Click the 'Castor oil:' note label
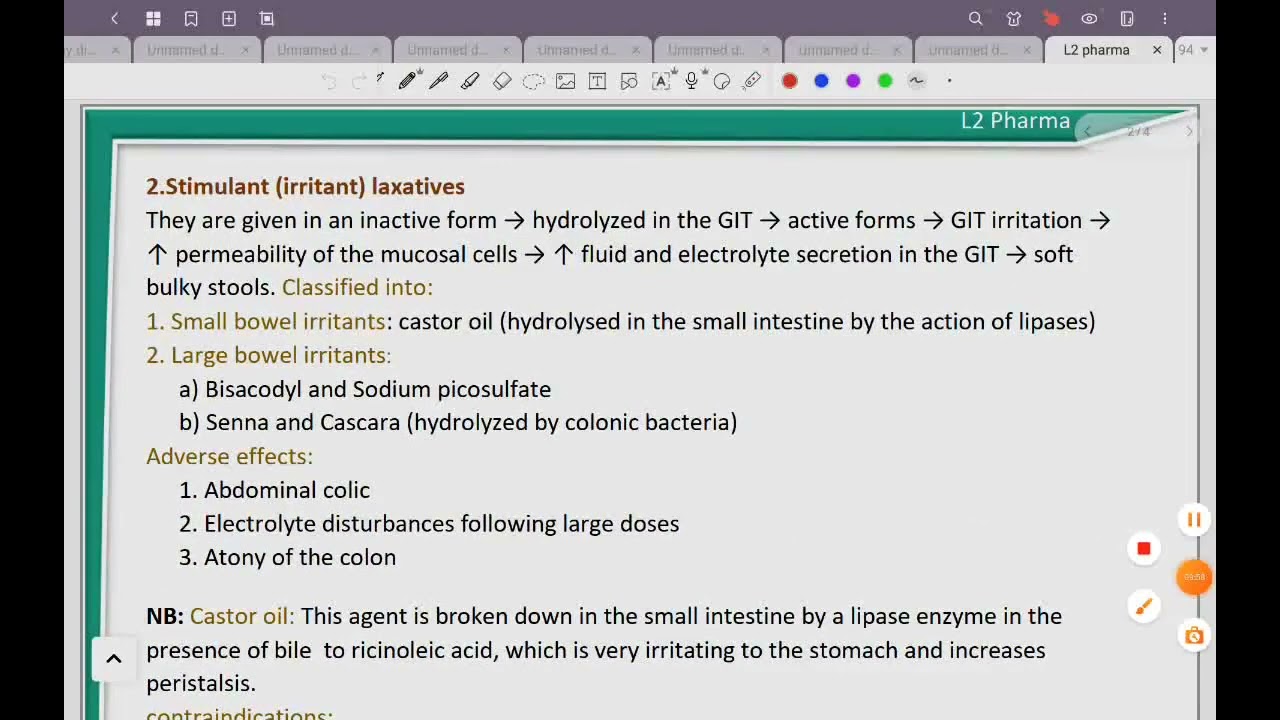 click(x=242, y=616)
